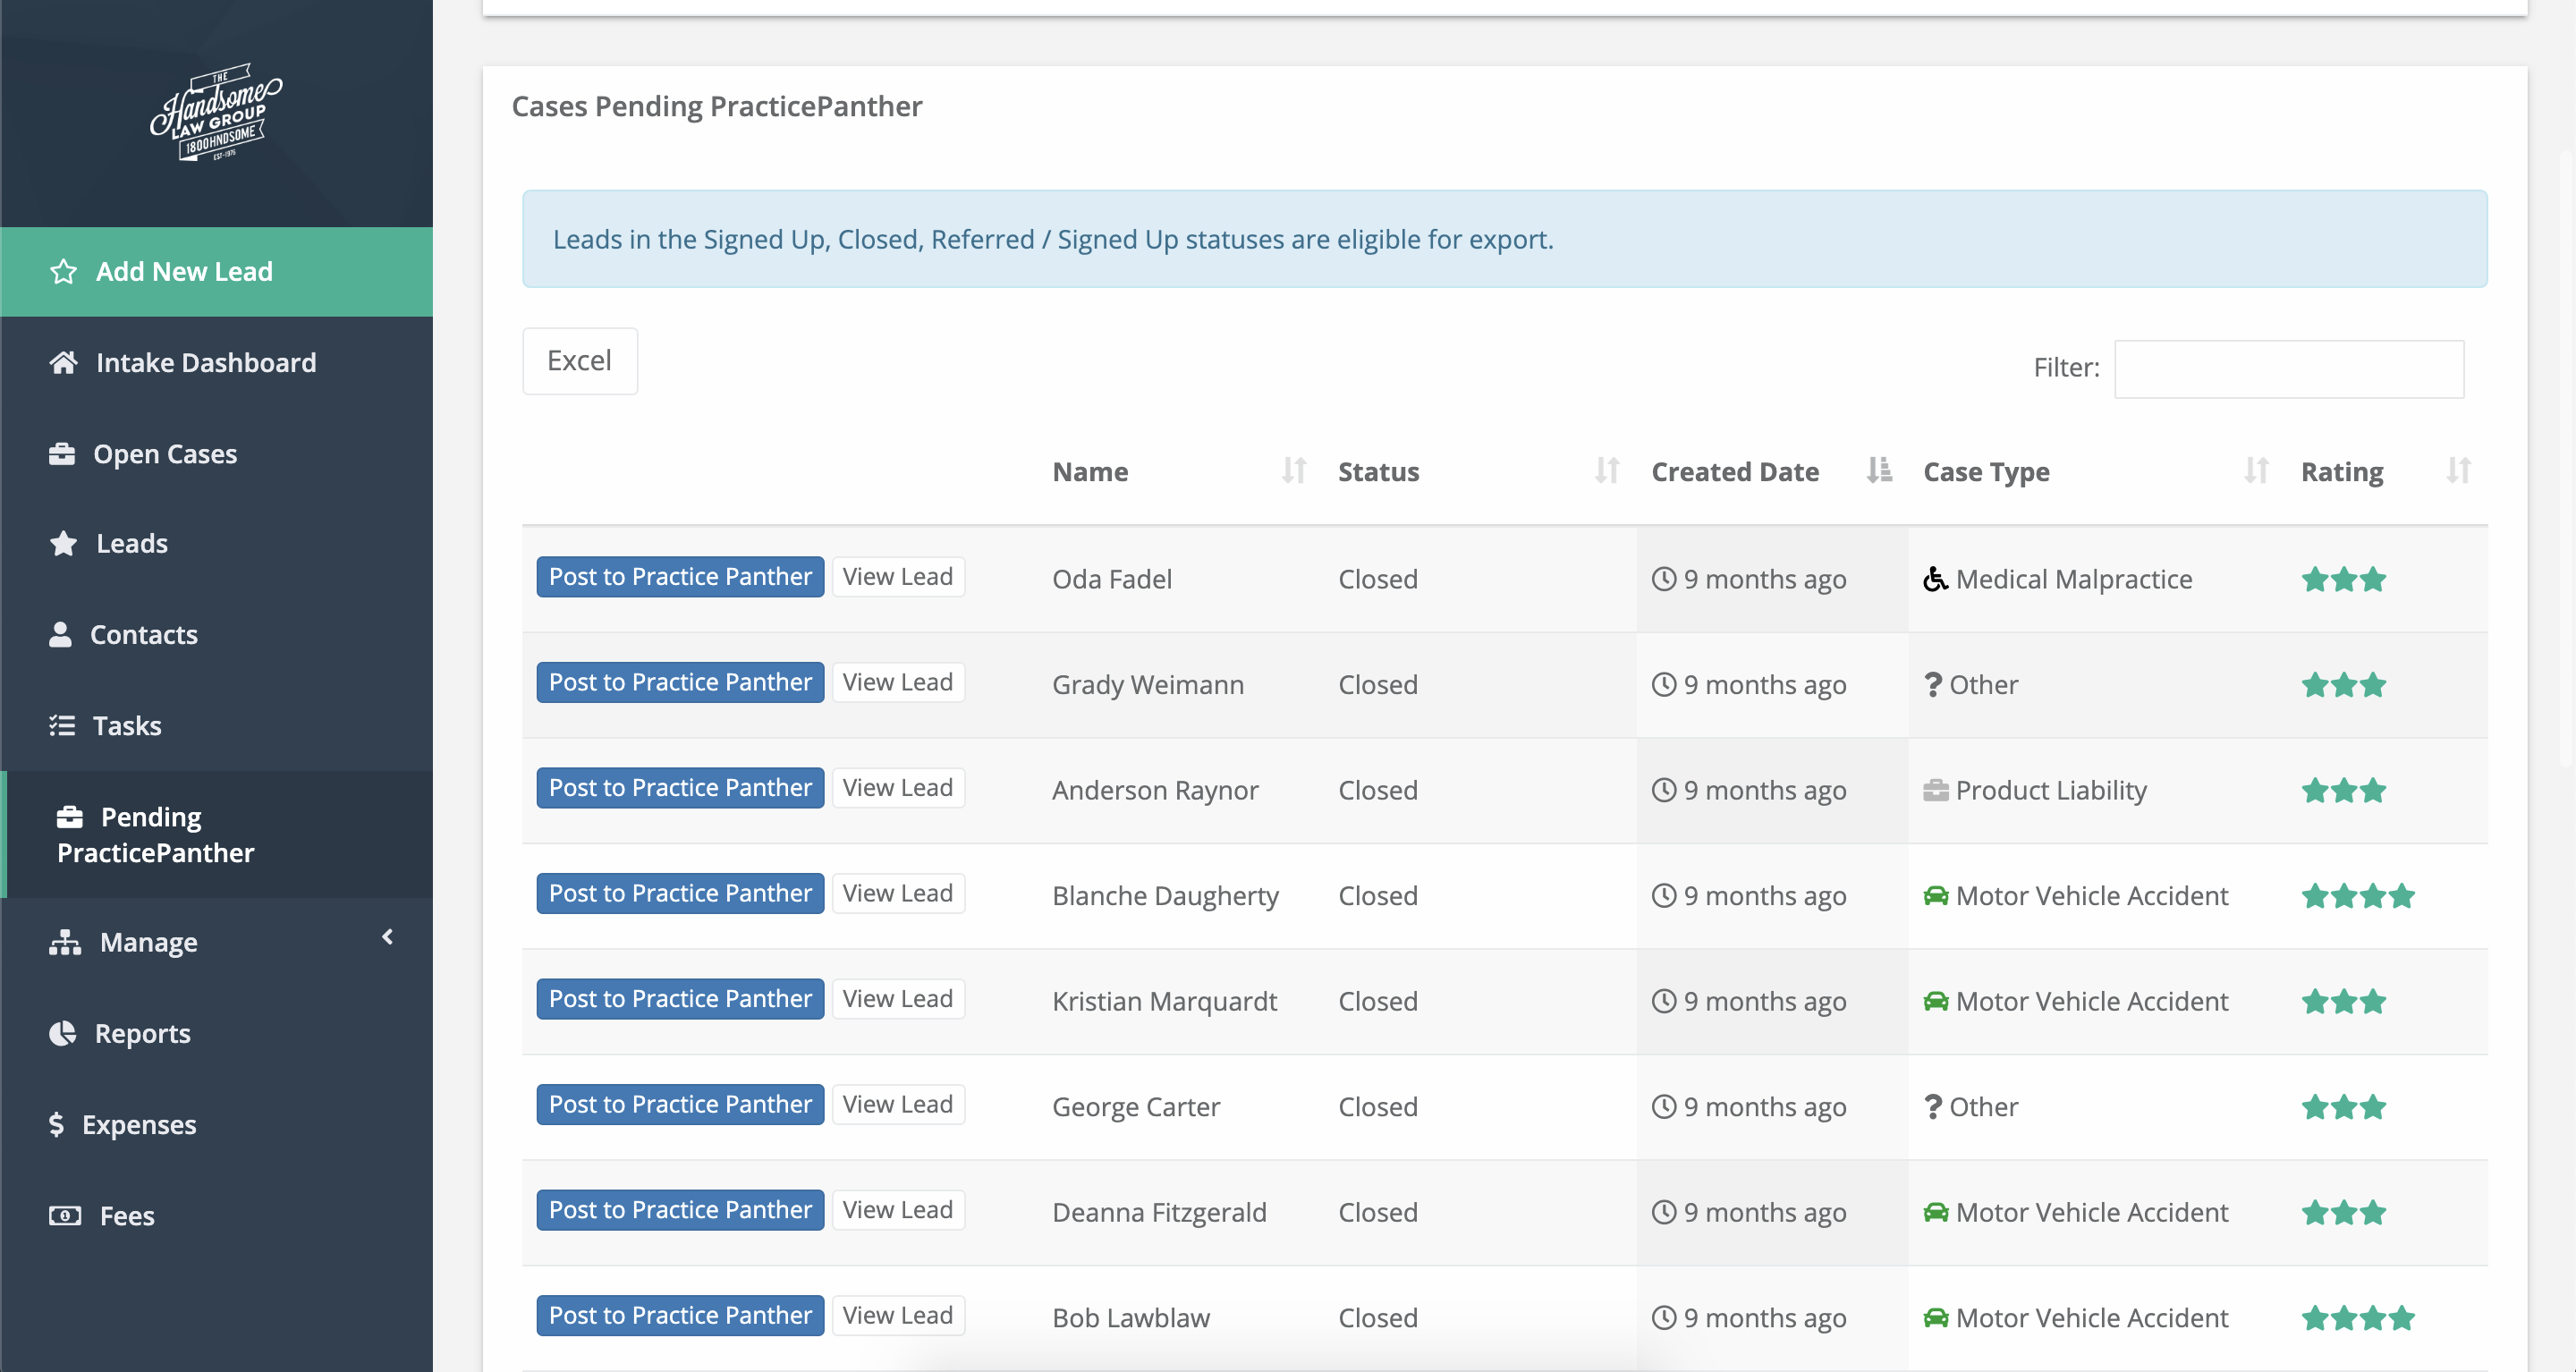Viewport: 2576px width, 1372px height.
Task: Open Fees from the sidebar
Action: (x=216, y=1215)
